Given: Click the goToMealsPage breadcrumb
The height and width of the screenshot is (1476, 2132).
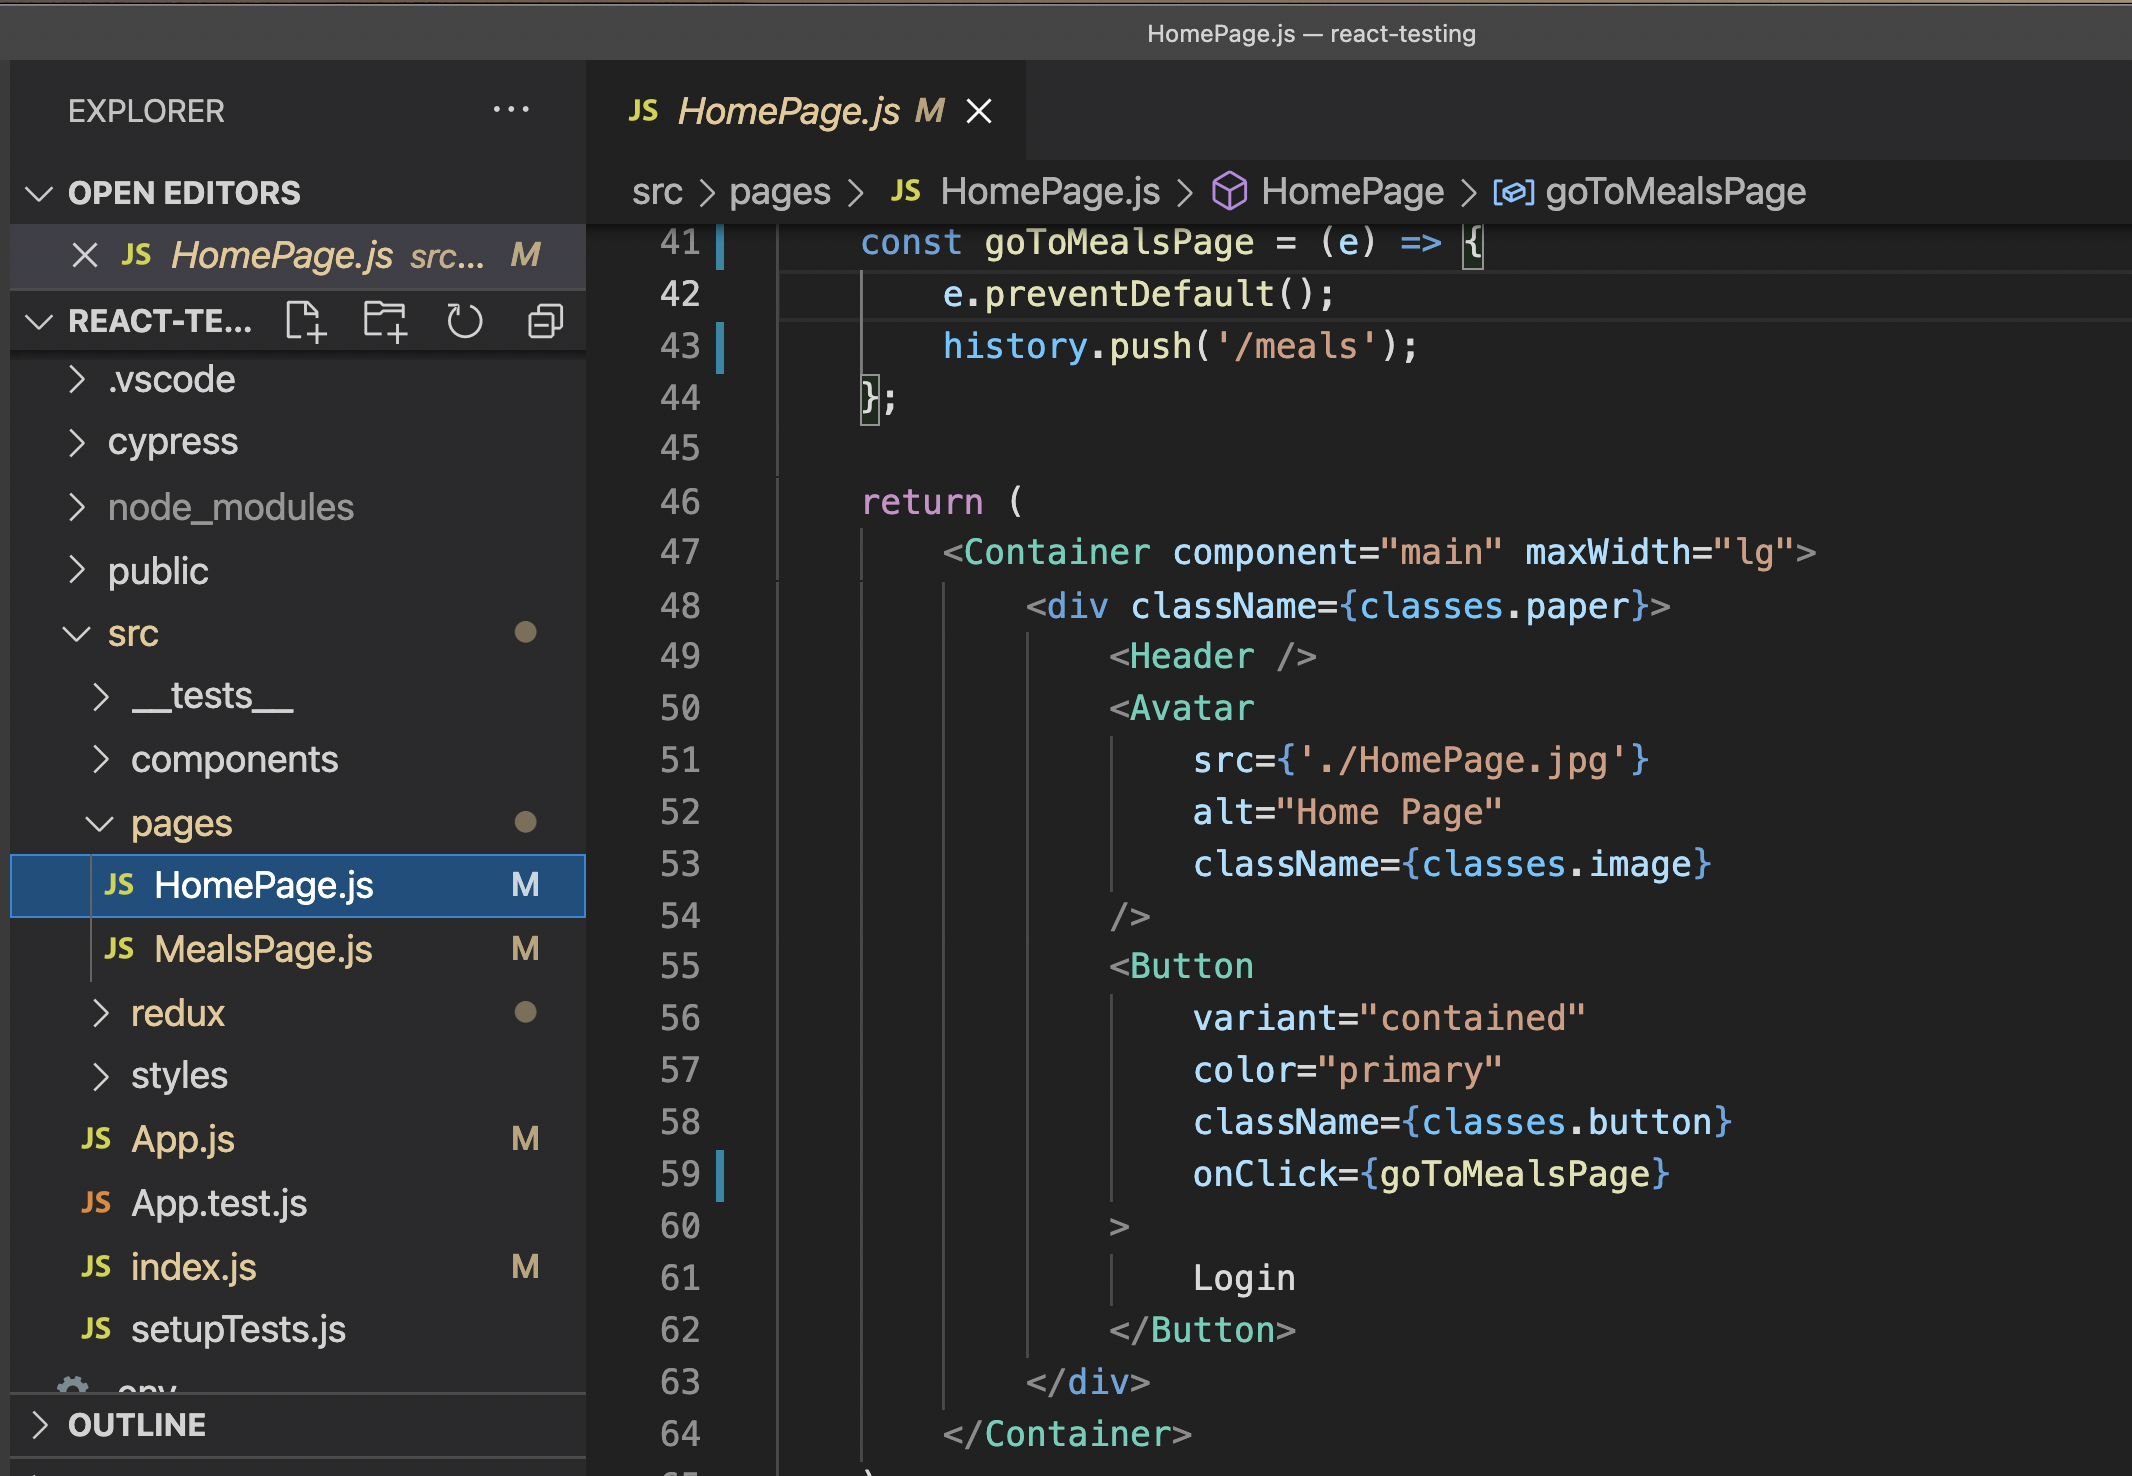Looking at the screenshot, I should pos(1675,191).
